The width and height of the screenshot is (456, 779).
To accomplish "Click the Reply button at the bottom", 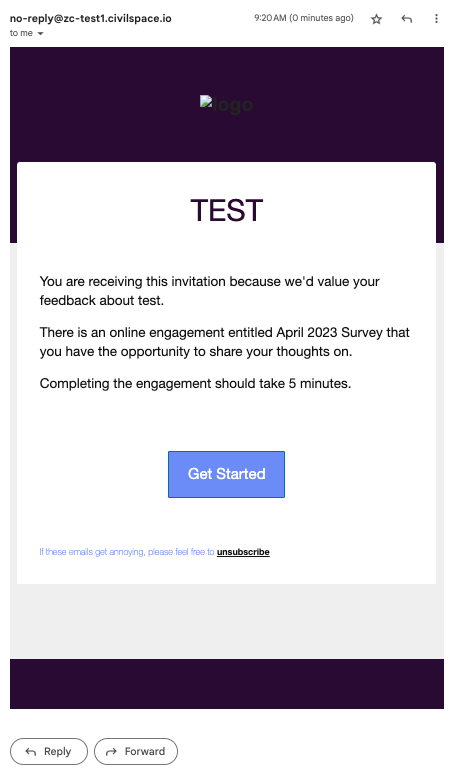I will [49, 751].
